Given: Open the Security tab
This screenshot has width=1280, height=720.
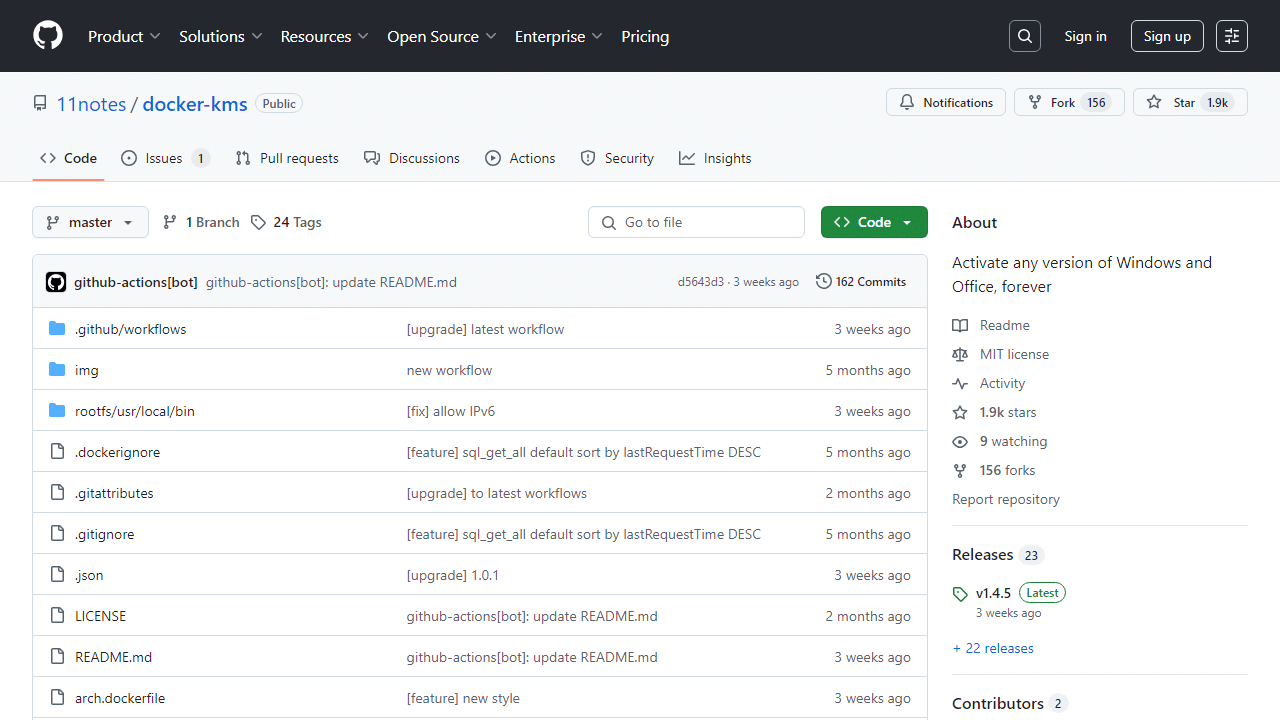Looking at the screenshot, I should tap(617, 158).
